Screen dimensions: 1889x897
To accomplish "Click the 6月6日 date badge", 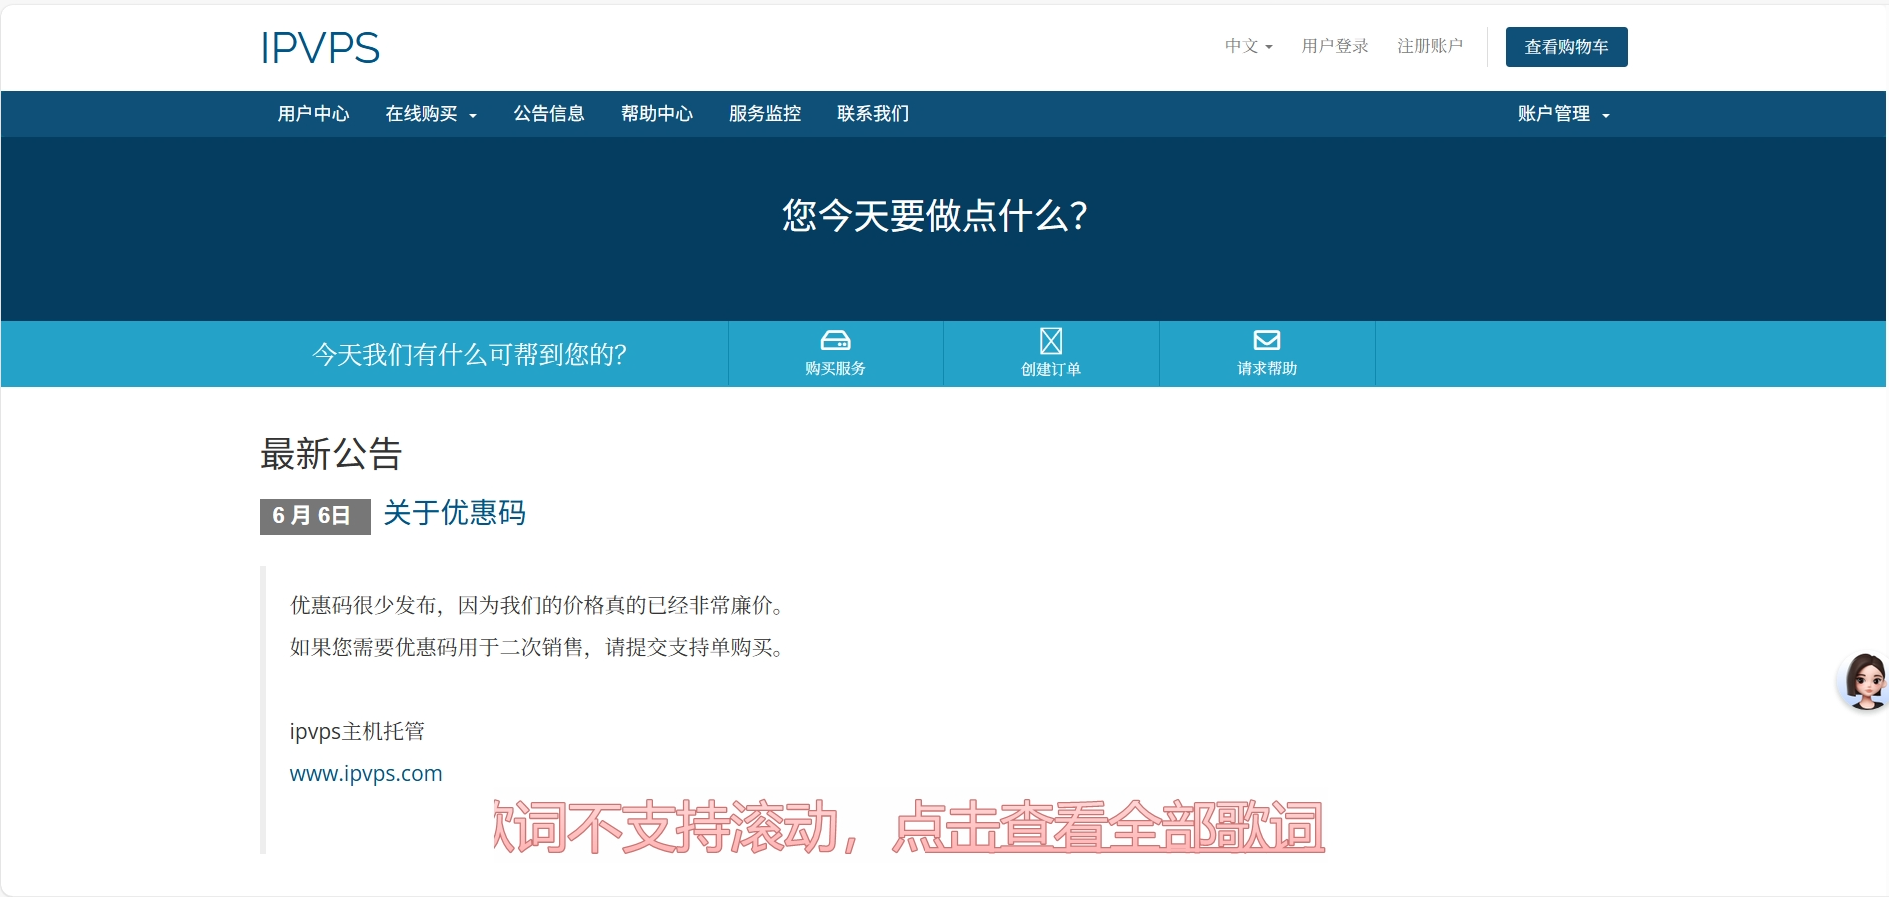I will (314, 516).
